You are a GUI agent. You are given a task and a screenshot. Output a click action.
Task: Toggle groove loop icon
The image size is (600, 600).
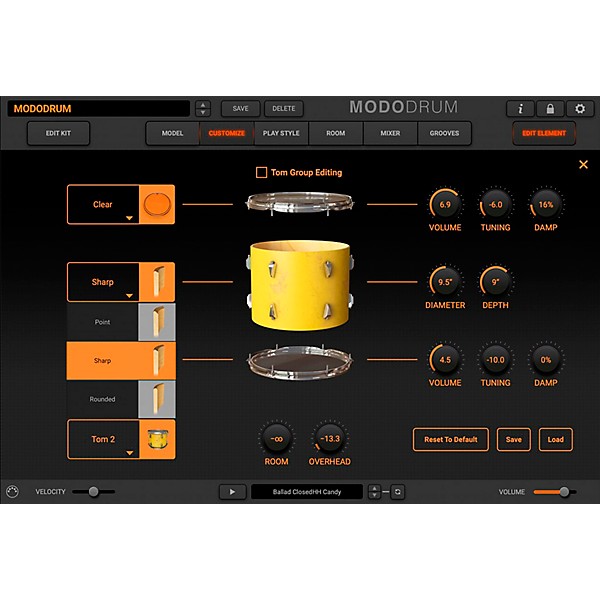tap(398, 492)
